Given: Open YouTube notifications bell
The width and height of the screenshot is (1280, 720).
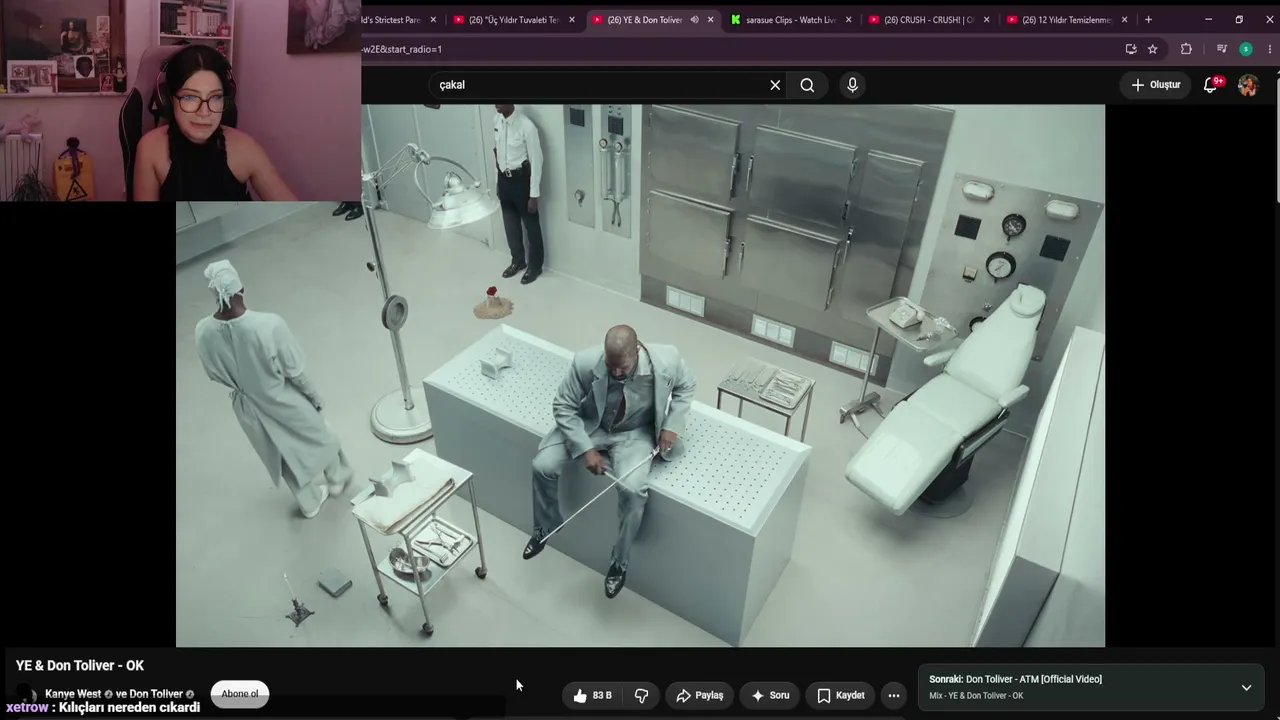Looking at the screenshot, I should [1211, 85].
